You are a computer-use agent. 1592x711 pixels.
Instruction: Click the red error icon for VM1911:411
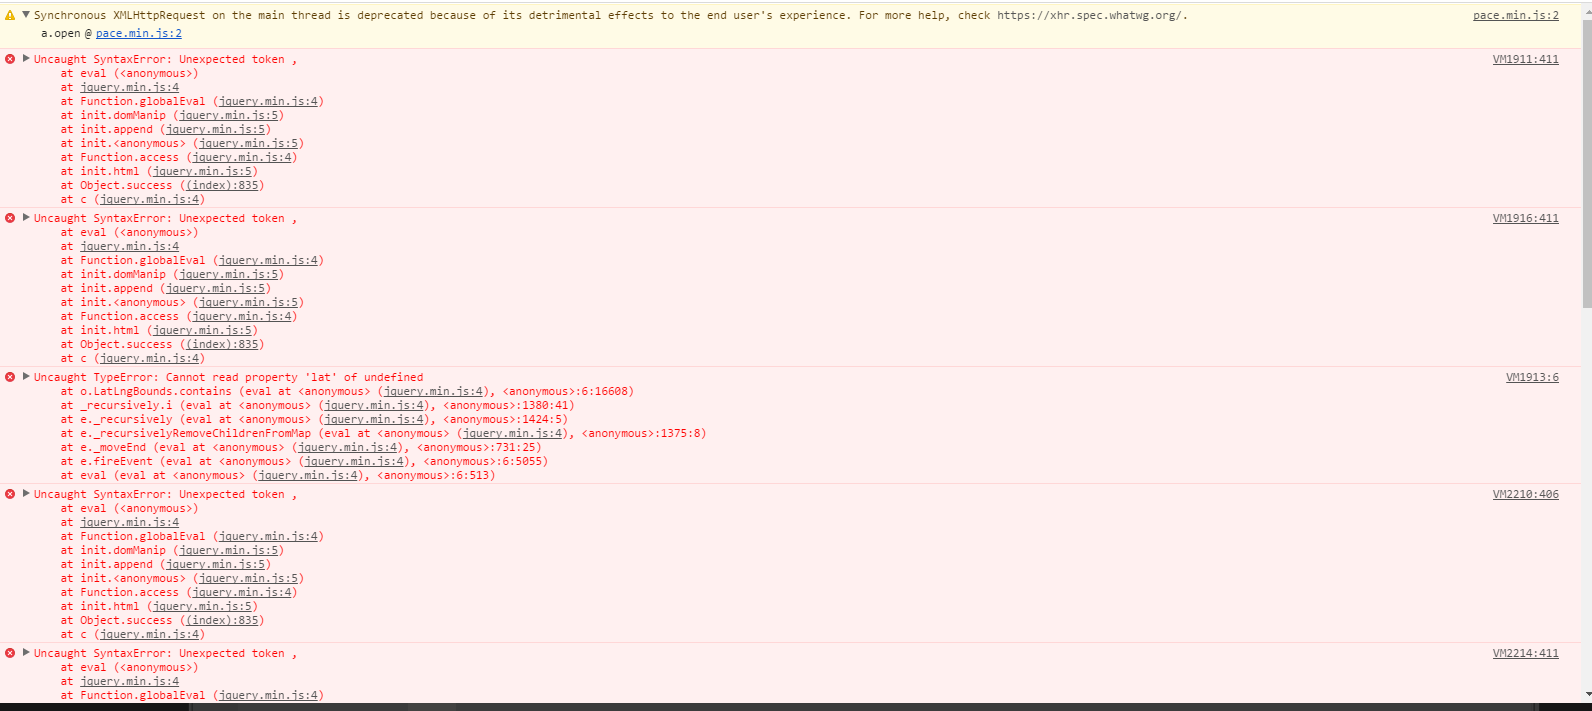[10, 59]
